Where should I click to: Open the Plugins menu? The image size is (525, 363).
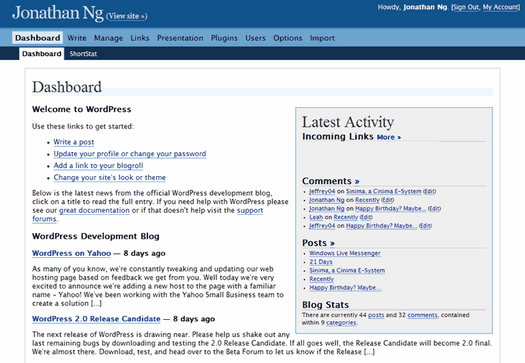pyautogui.click(x=224, y=38)
